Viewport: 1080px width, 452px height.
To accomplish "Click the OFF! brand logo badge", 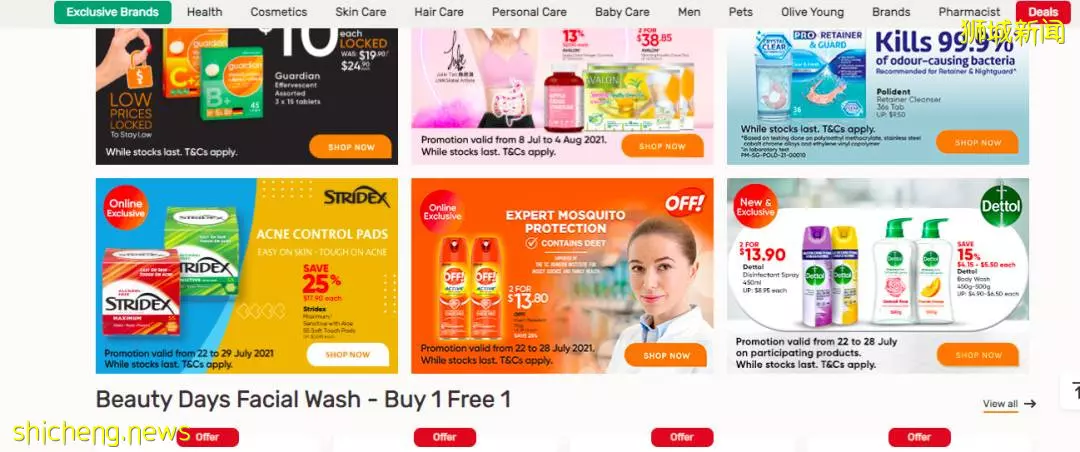I will point(685,203).
